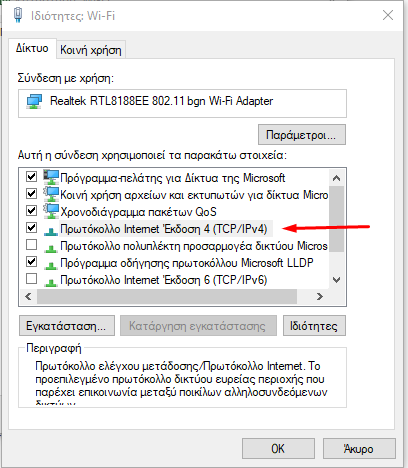Click the icon of Πρόγραμμα-πελάτης για Δίκτυα της Microsoft
This screenshot has height=468, width=408.
[51, 177]
